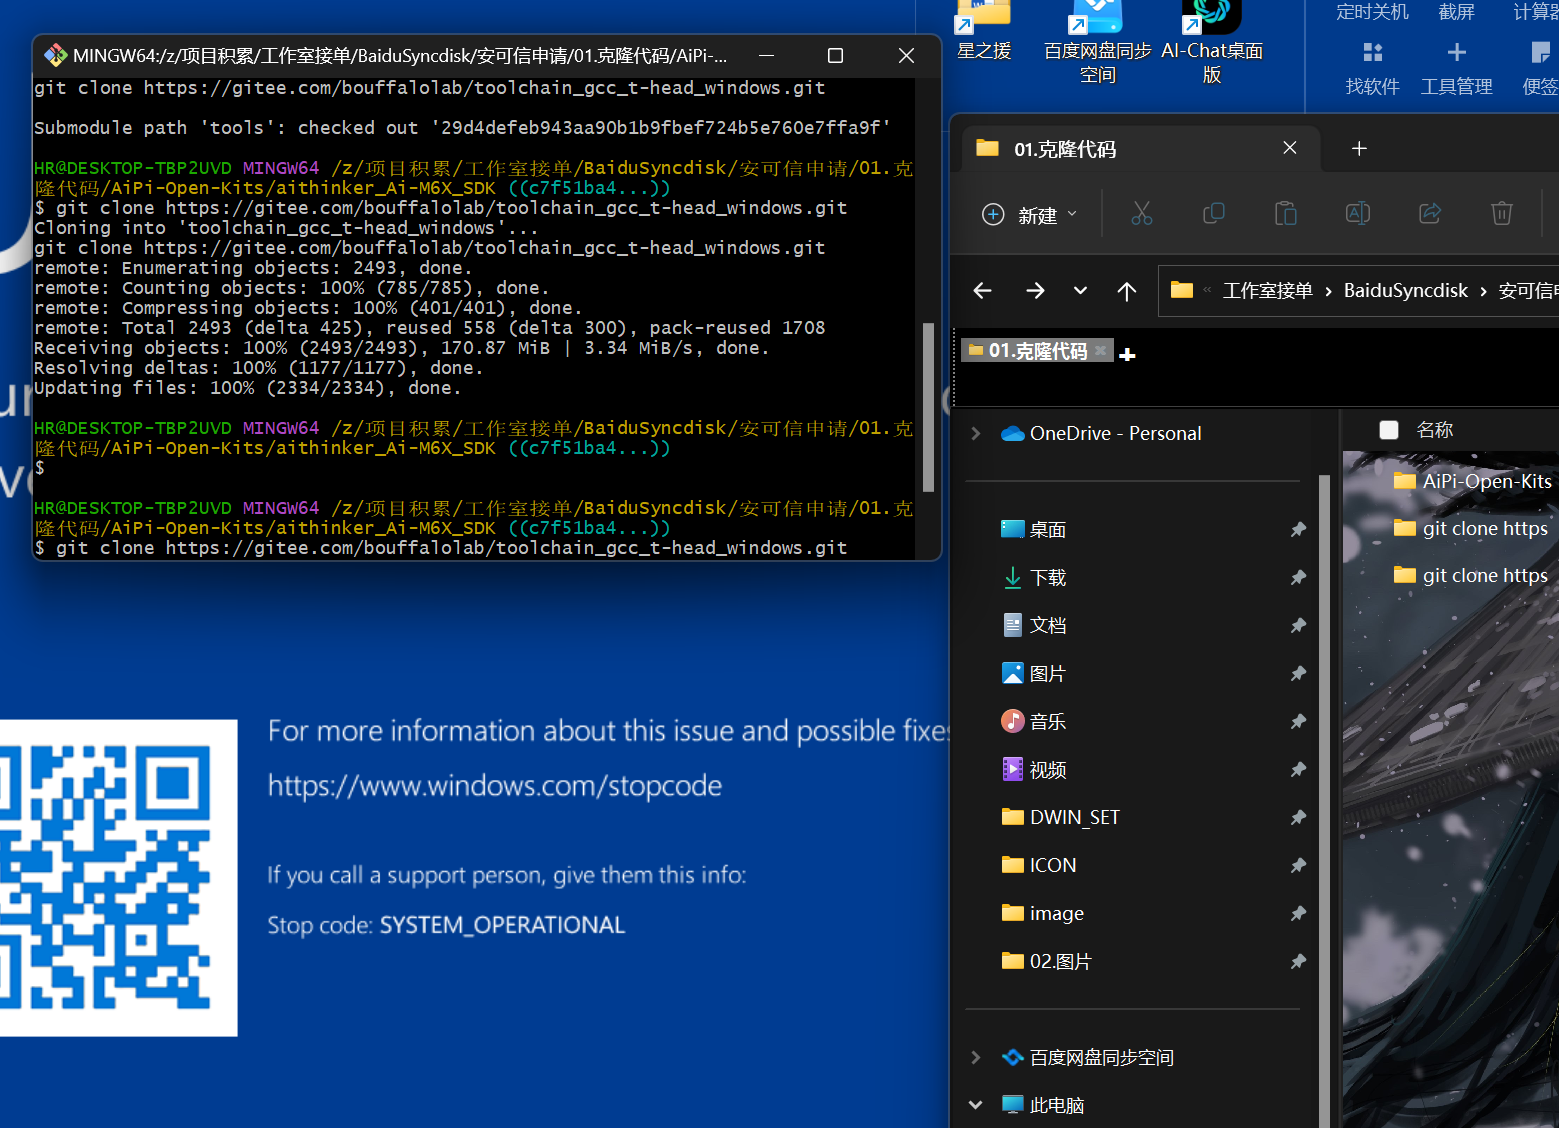Select AiPi-Open-Kits folder in file list
Screen dimensions: 1559x1128
[1473, 481]
